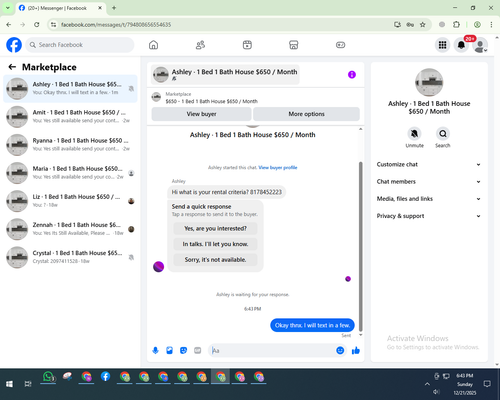Click the Search Facebook field
The image size is (500, 400).
pos(80,45)
